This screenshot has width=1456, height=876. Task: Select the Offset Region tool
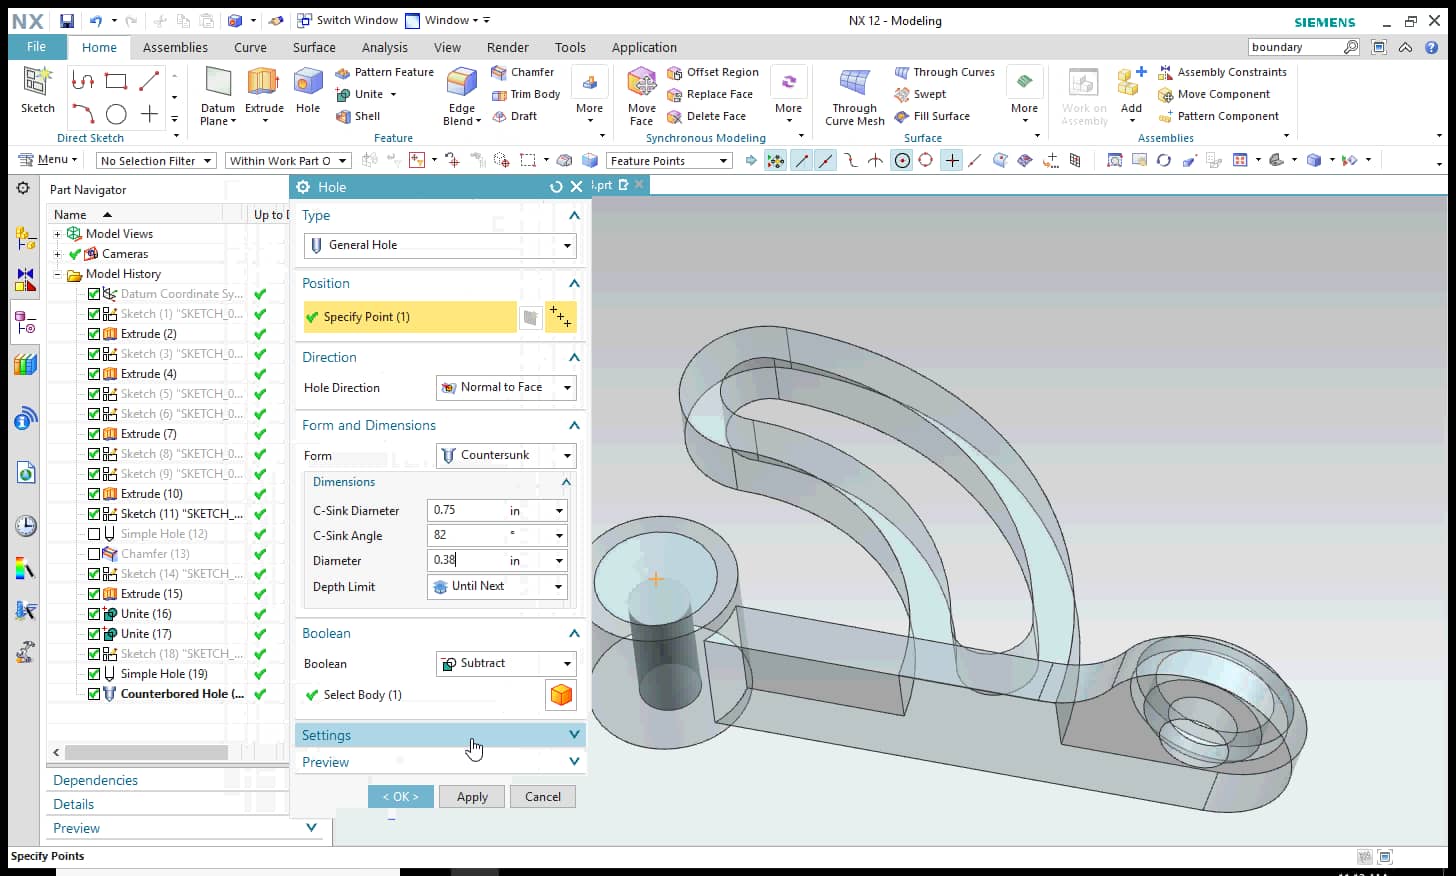tap(713, 72)
